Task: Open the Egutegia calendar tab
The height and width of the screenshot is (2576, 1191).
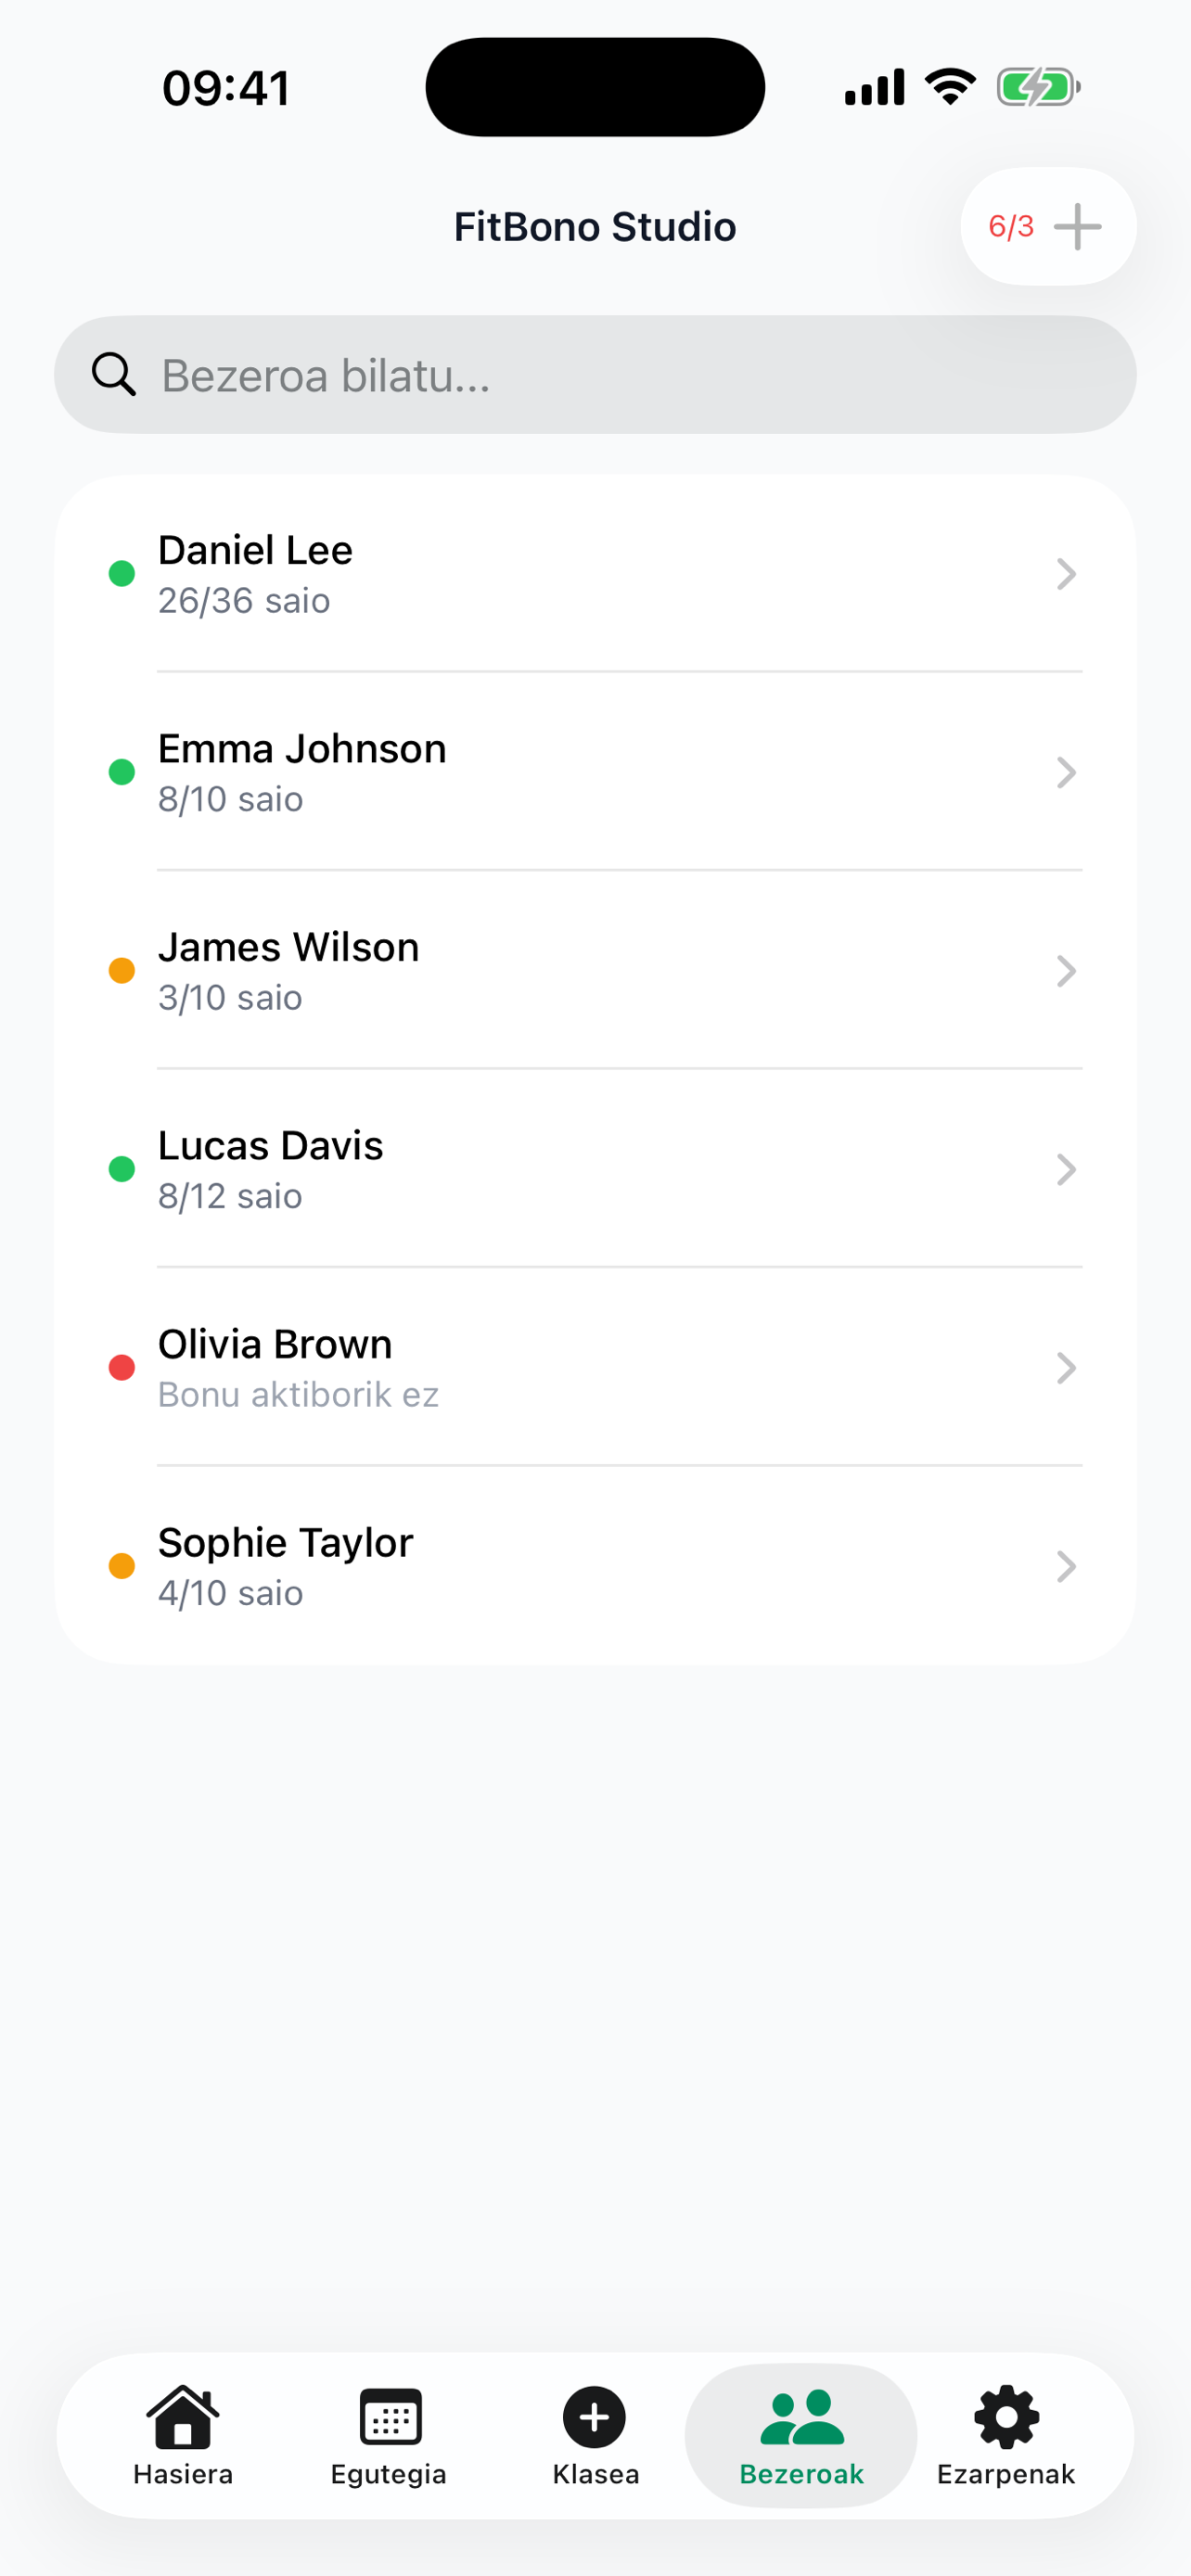Action: click(x=389, y=2418)
